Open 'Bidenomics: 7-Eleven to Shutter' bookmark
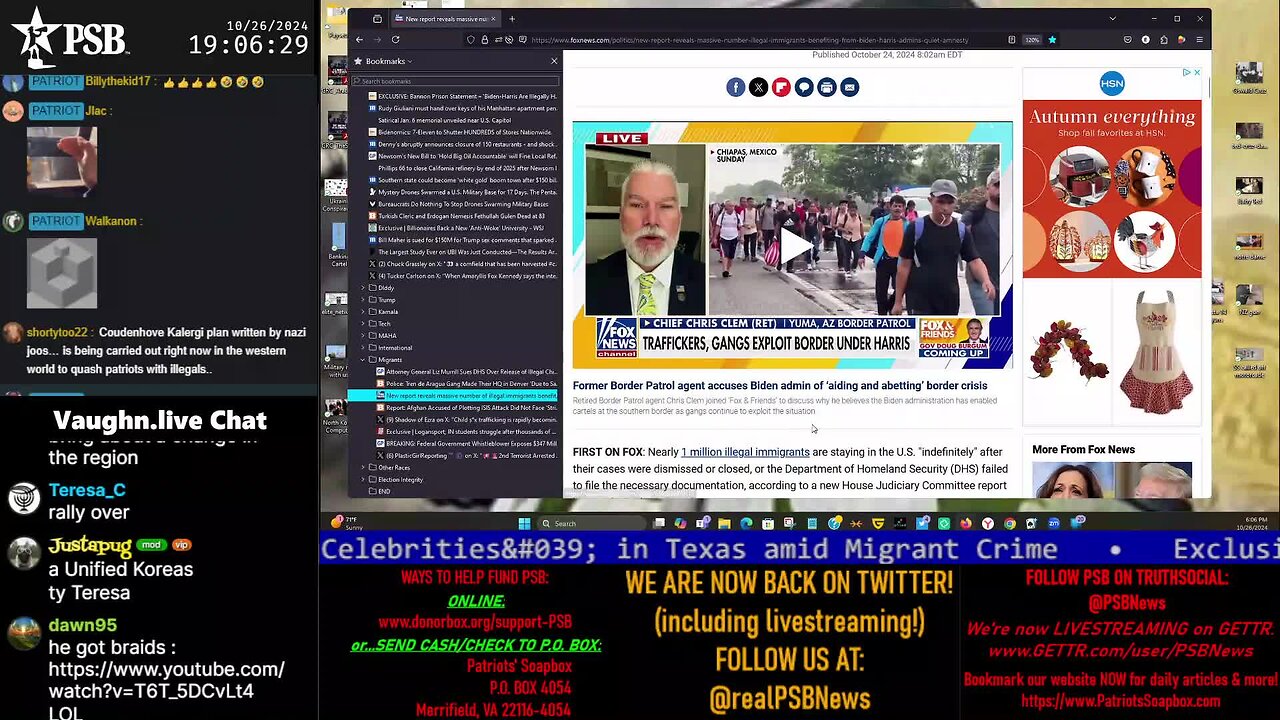 [x=461, y=132]
